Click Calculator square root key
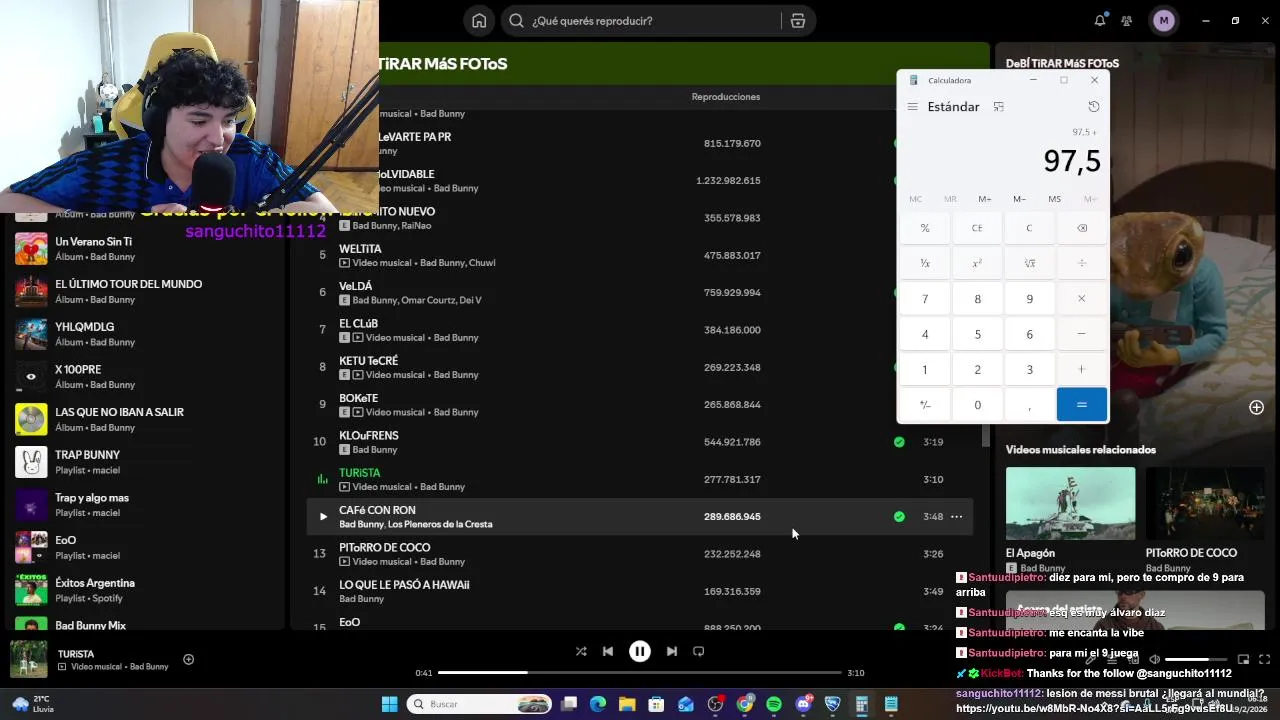The image size is (1280, 720). pyautogui.click(x=1029, y=263)
